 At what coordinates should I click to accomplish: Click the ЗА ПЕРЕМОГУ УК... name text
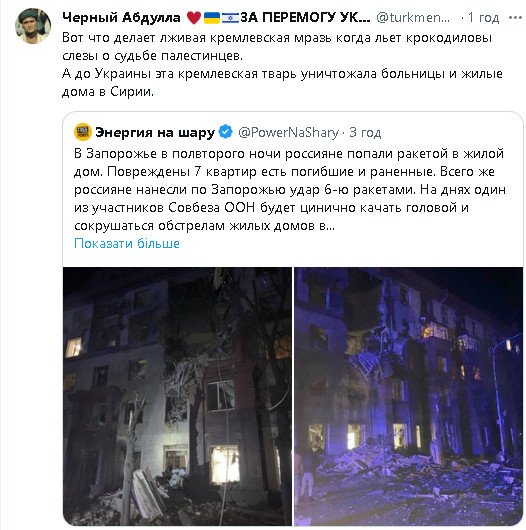point(305,17)
